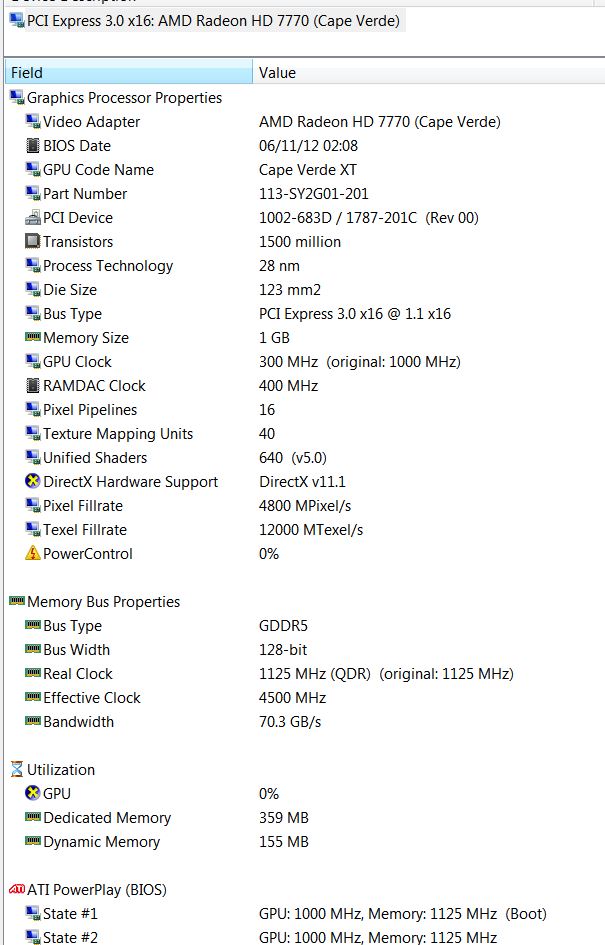Screen dimensions: 605x945
Task: Click the Process Technology icon
Action: (x=33, y=265)
